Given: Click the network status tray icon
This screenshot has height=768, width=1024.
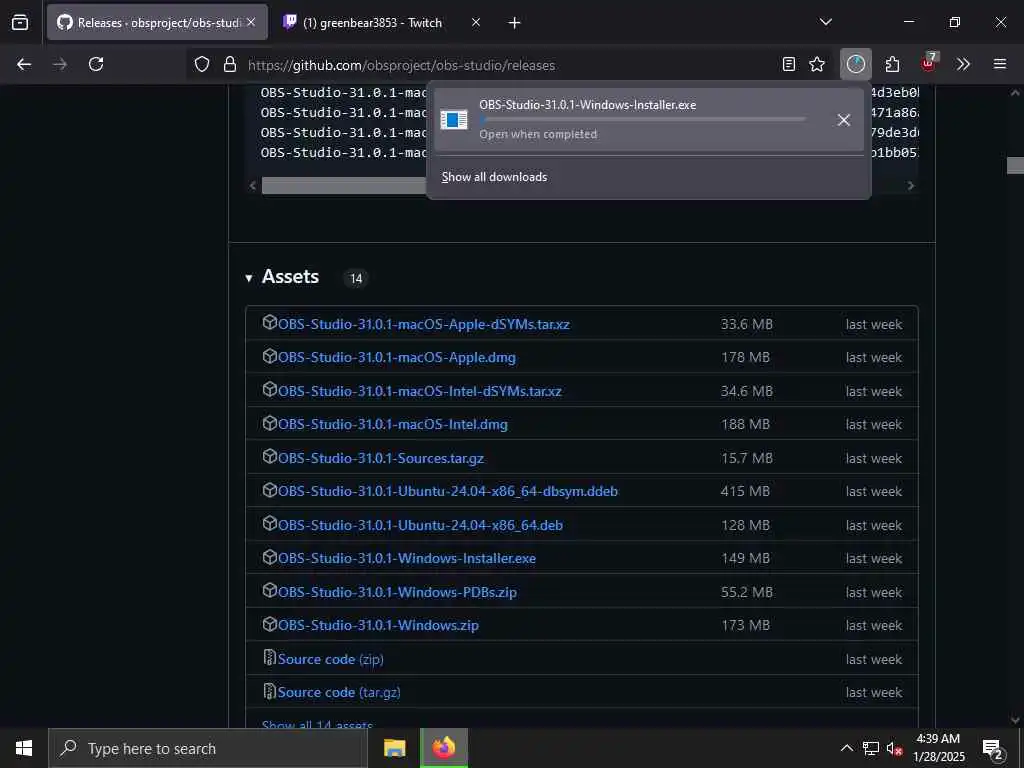Looking at the screenshot, I should pyautogui.click(x=871, y=748).
